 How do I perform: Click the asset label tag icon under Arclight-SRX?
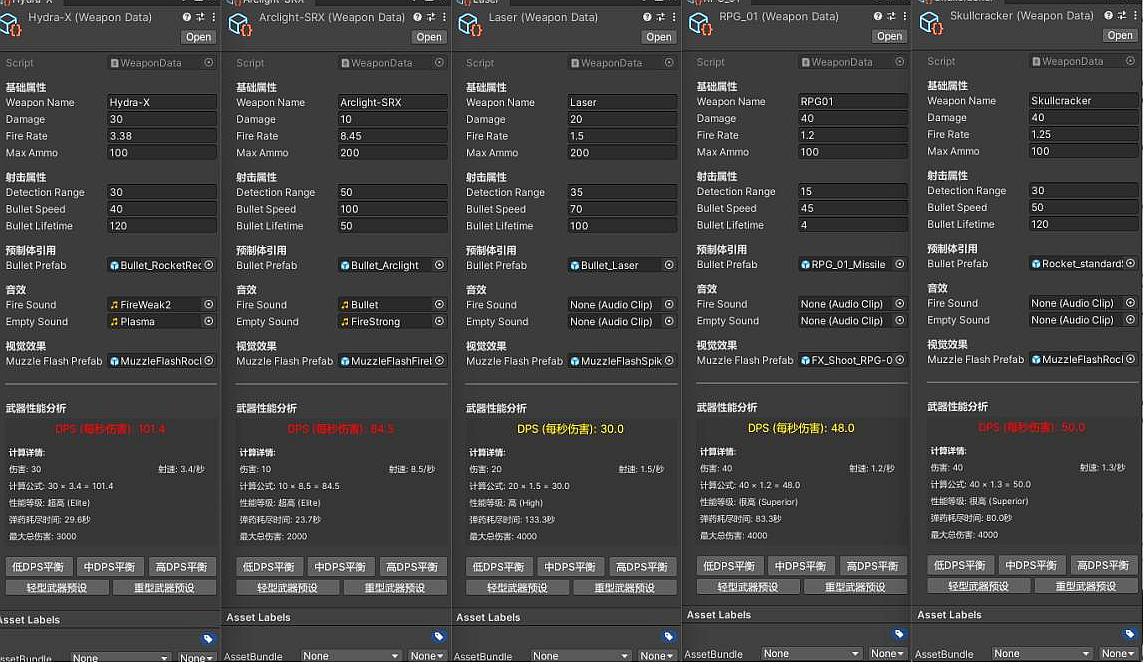tap(438, 636)
